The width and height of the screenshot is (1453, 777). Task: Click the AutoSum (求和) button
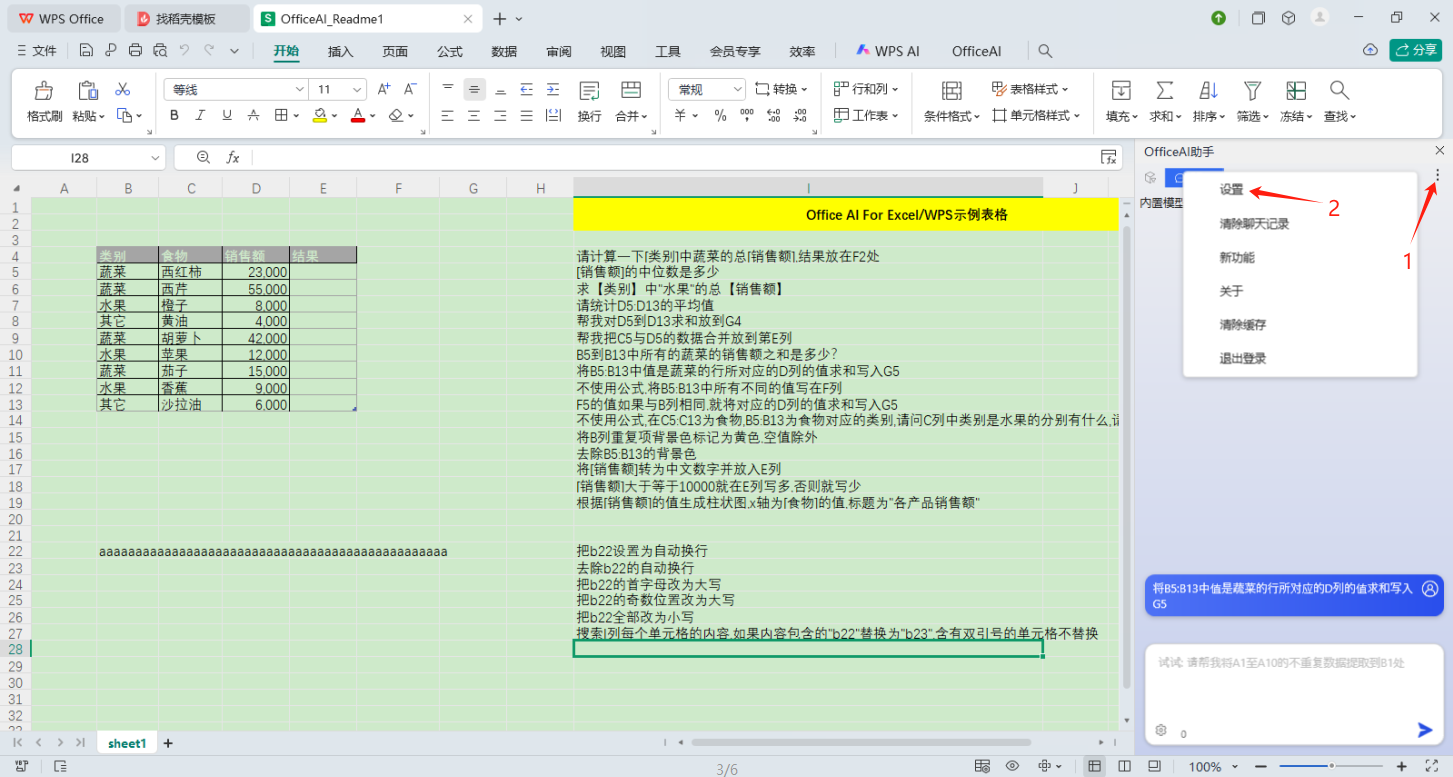[1165, 101]
